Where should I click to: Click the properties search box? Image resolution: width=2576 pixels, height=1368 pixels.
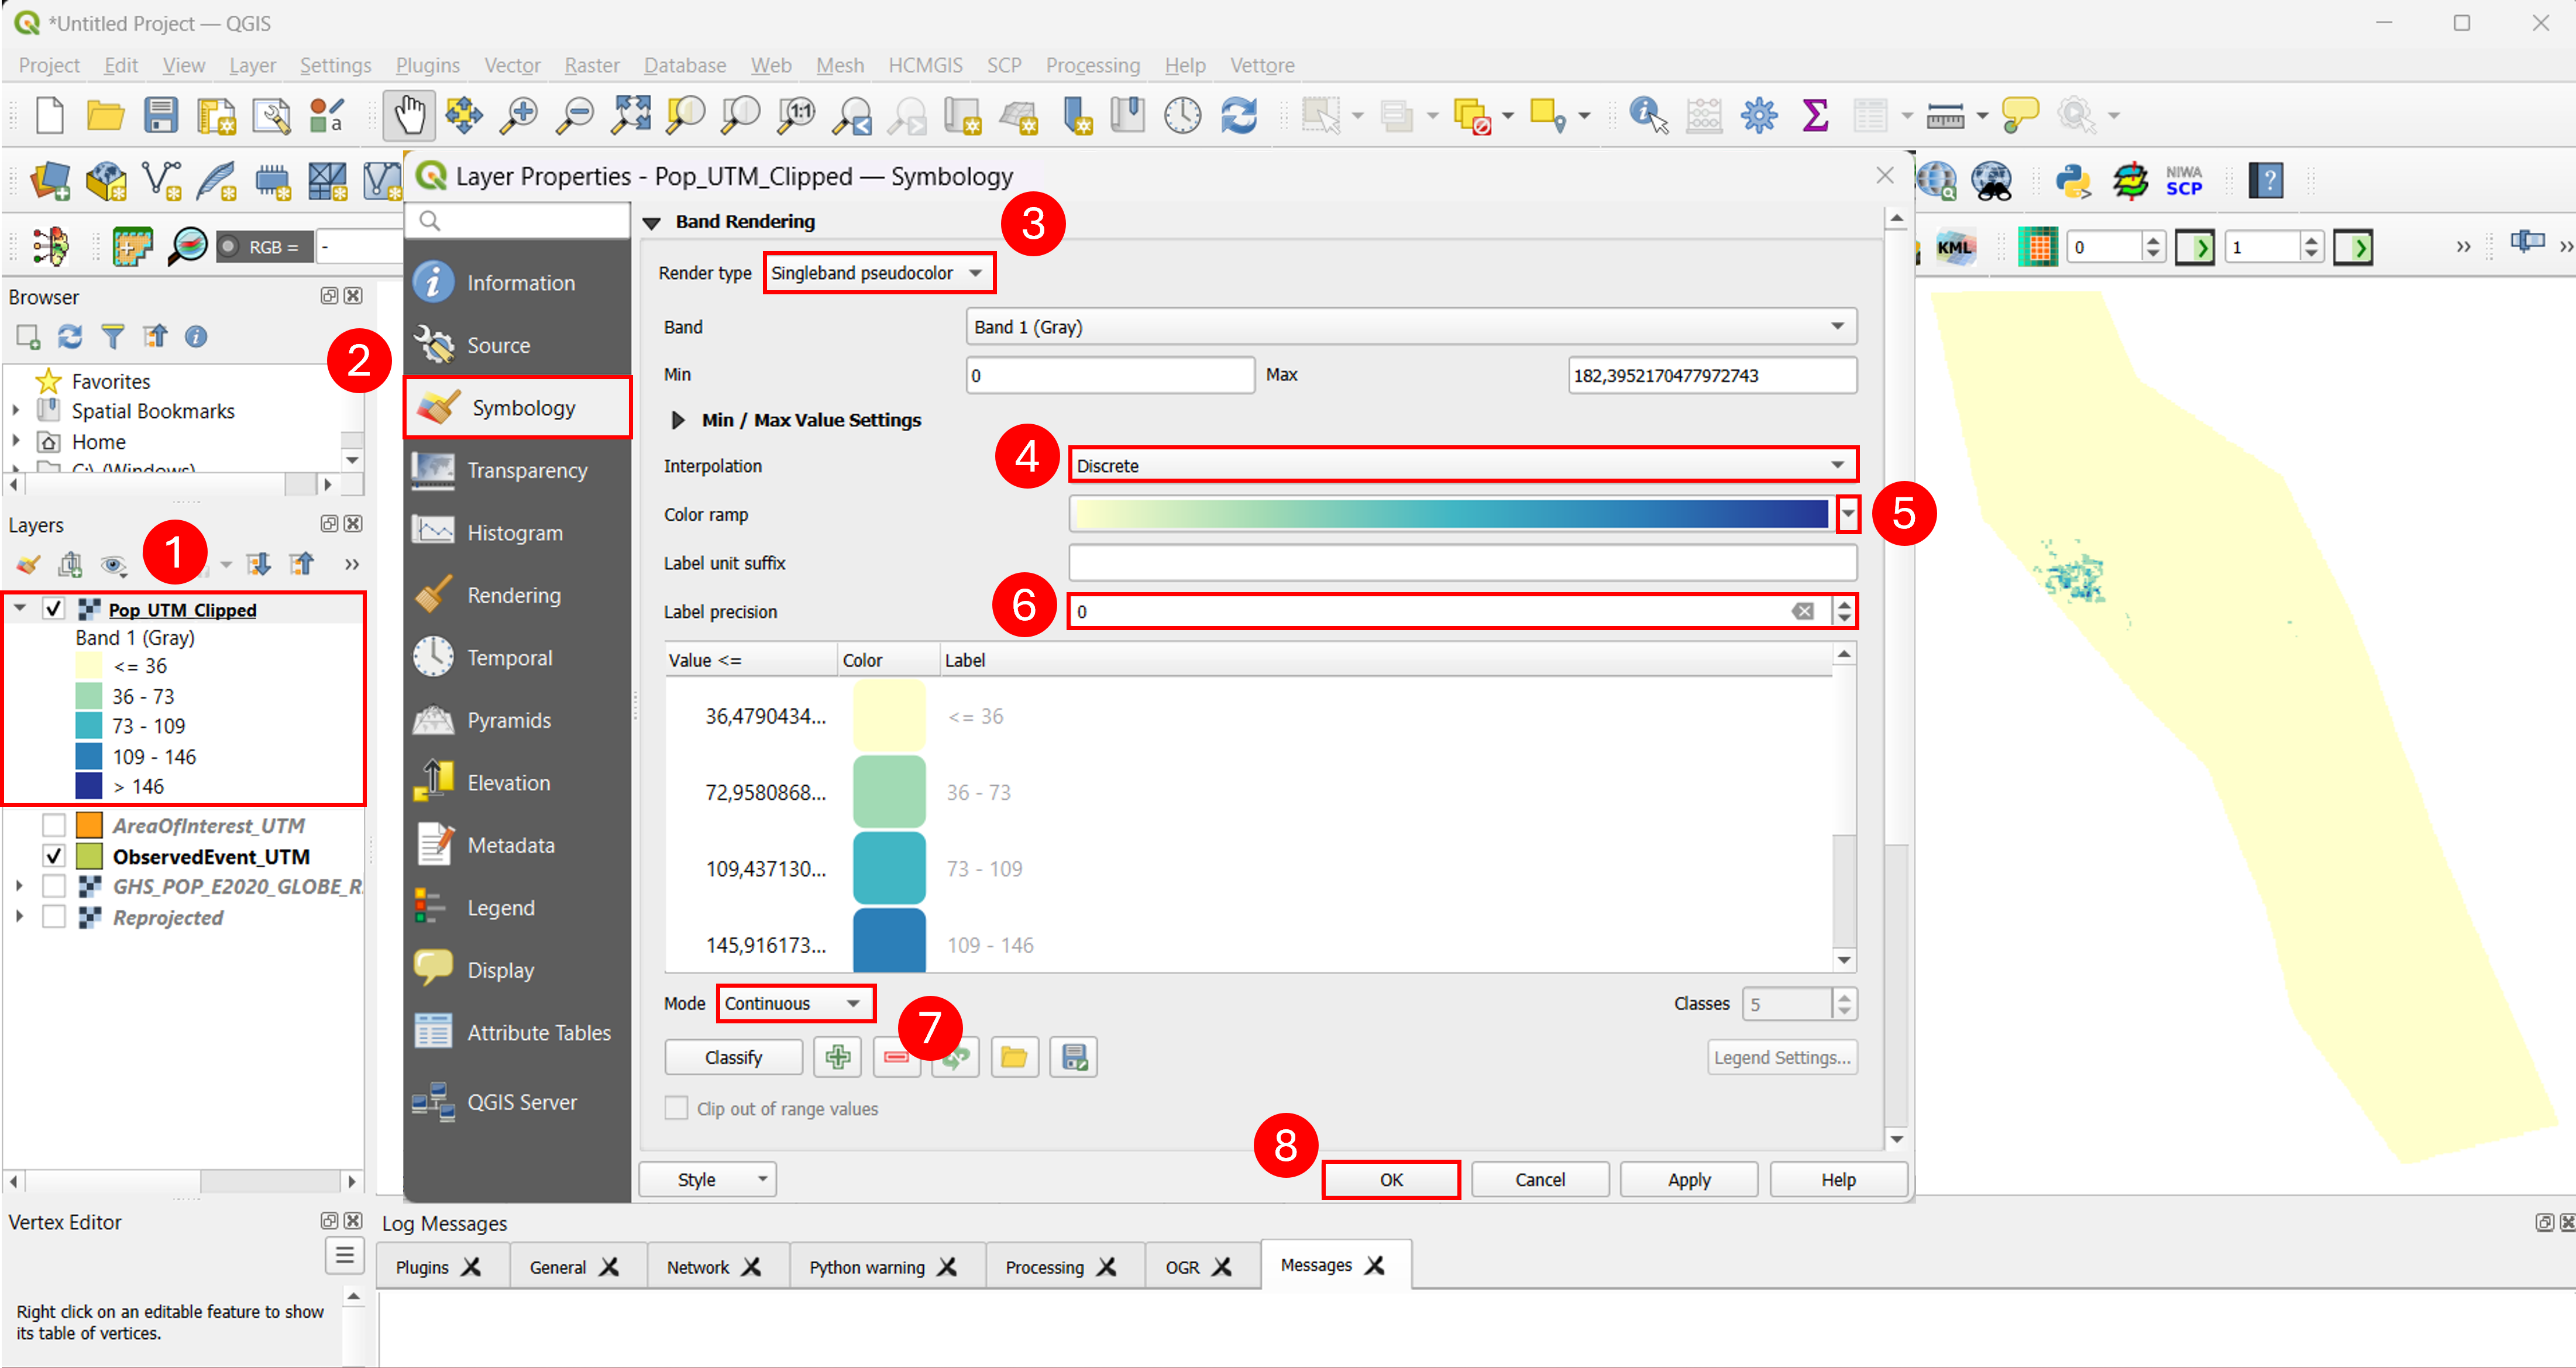517,220
